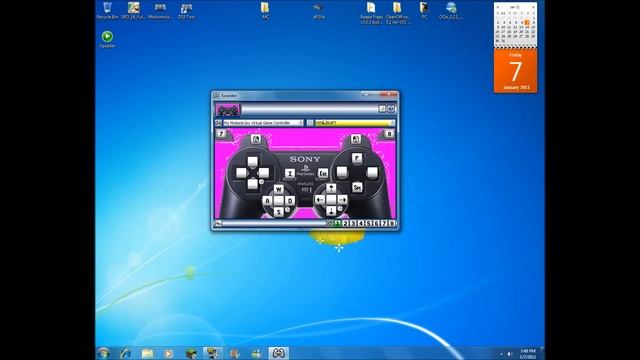Click the right trigger button labeled 8

pyautogui.click(x=389, y=133)
